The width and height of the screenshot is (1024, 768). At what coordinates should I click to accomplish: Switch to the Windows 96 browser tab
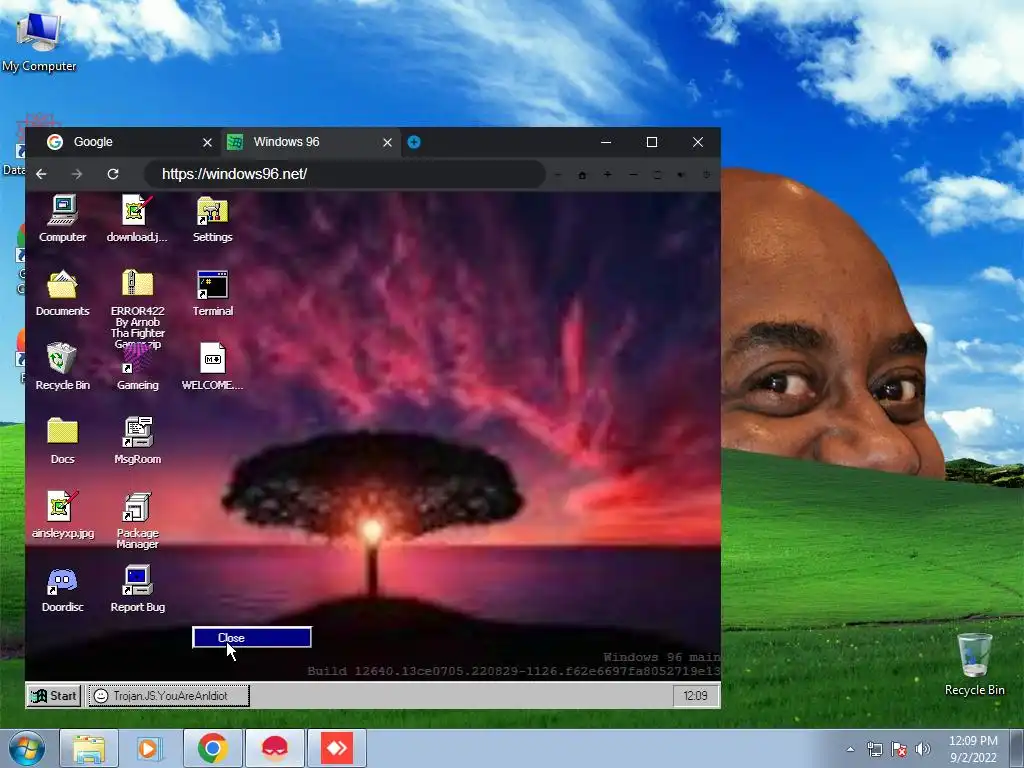307,142
